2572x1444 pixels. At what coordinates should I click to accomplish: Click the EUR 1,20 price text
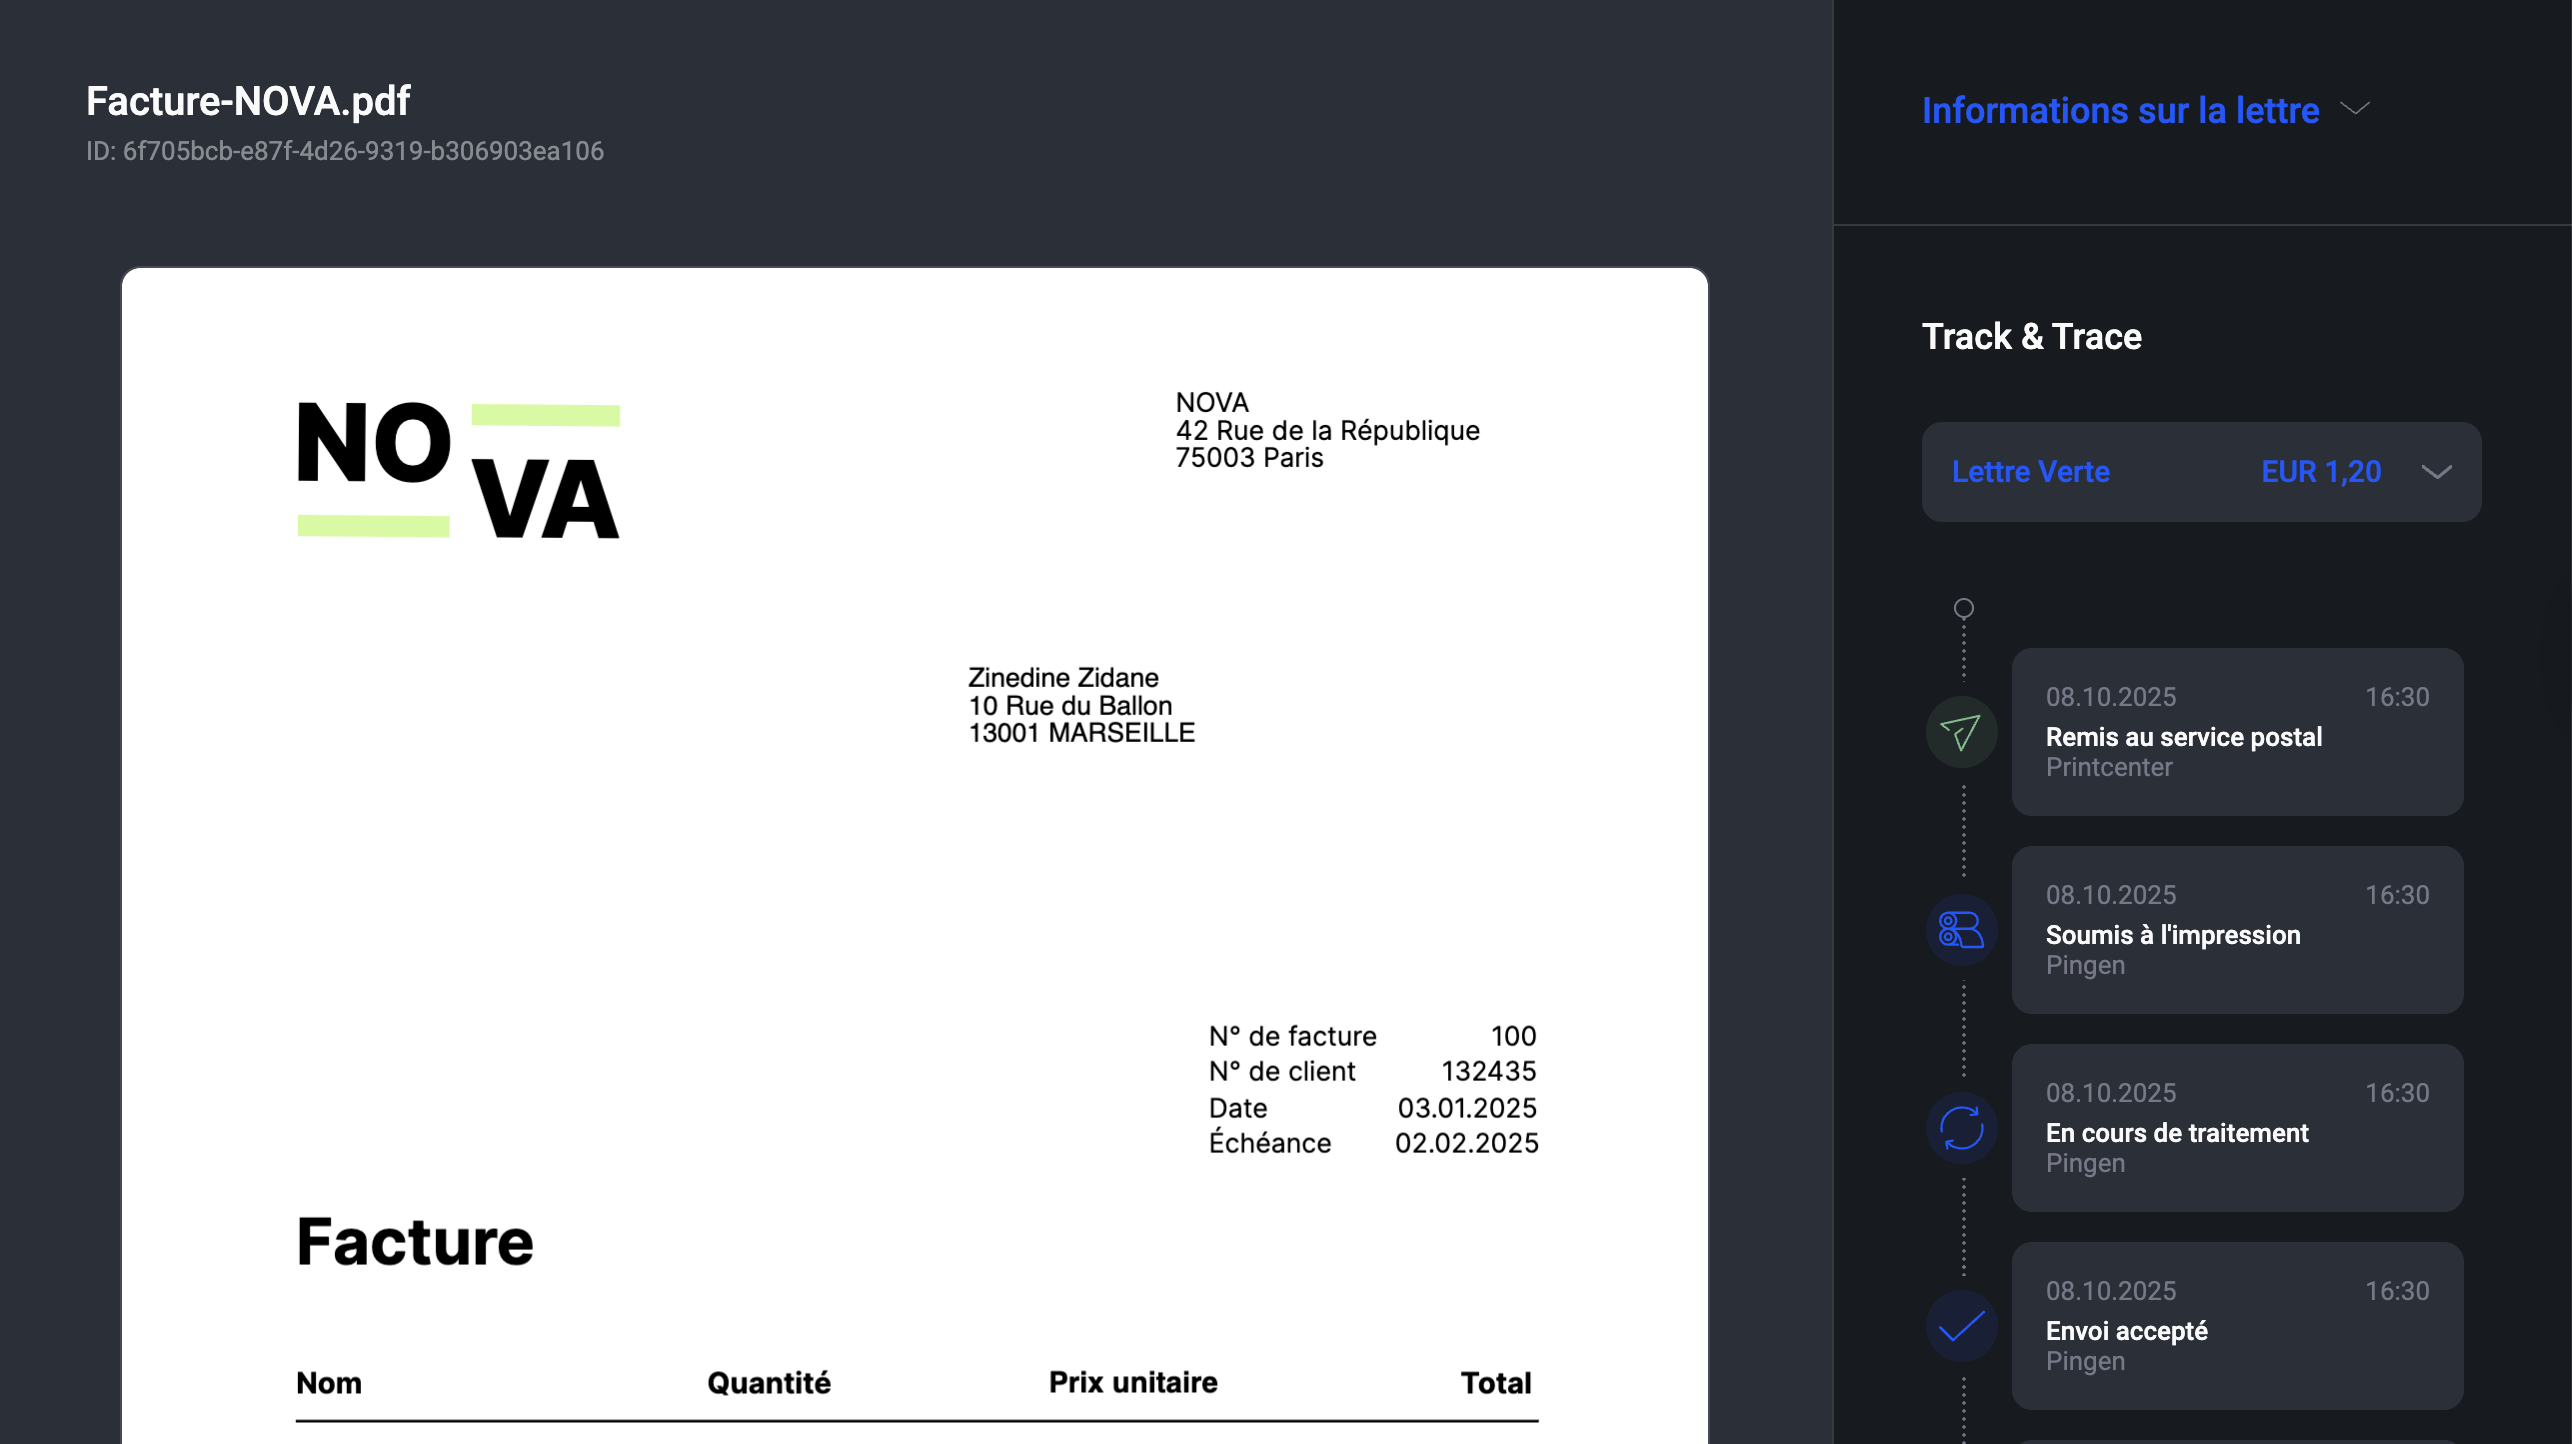pyautogui.click(x=2320, y=472)
